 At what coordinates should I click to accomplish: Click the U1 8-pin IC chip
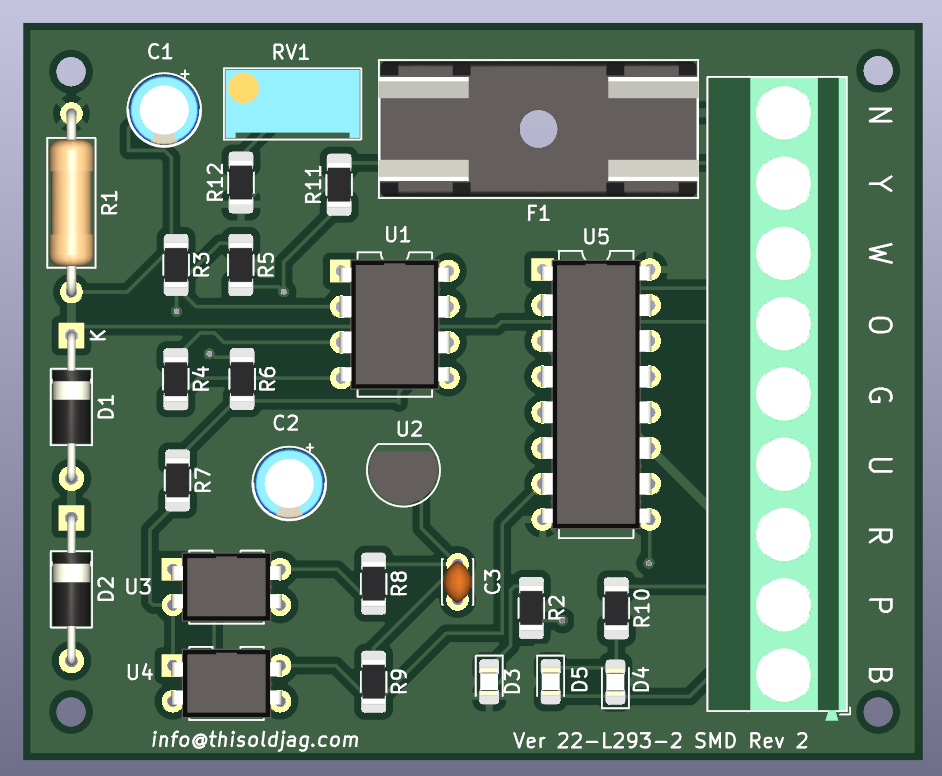click(395, 324)
